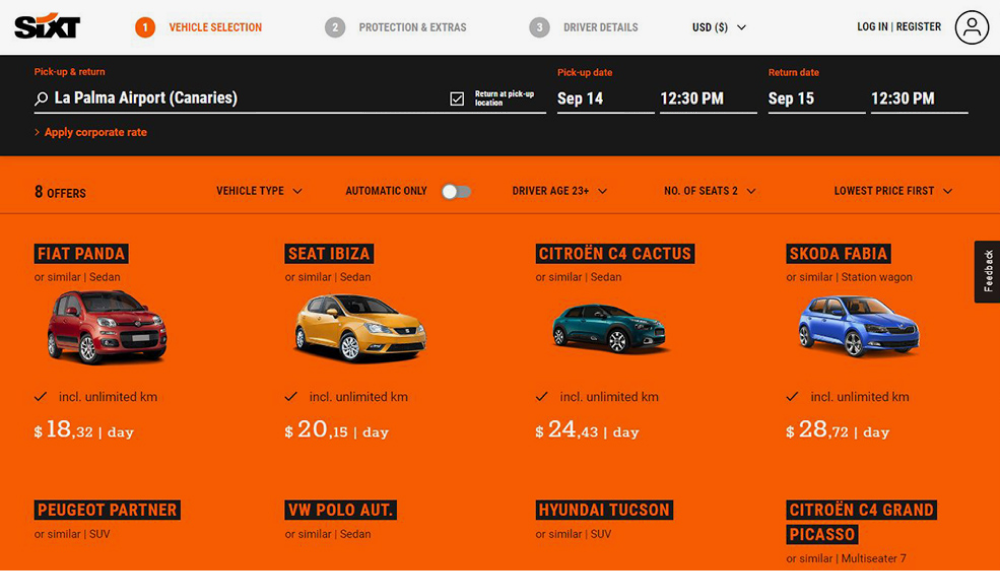Enable the Automatic Only switch
Screen dimensions: 1000x571
pos(457,191)
